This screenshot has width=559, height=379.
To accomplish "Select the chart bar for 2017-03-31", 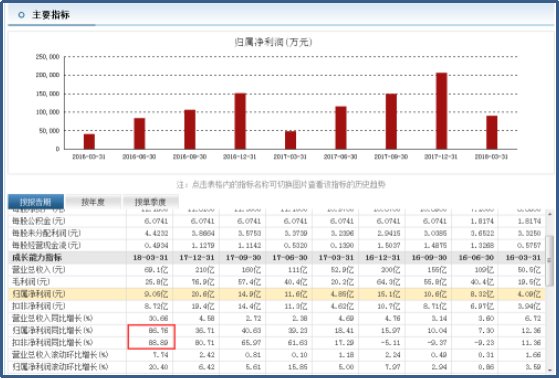I will 291,140.
